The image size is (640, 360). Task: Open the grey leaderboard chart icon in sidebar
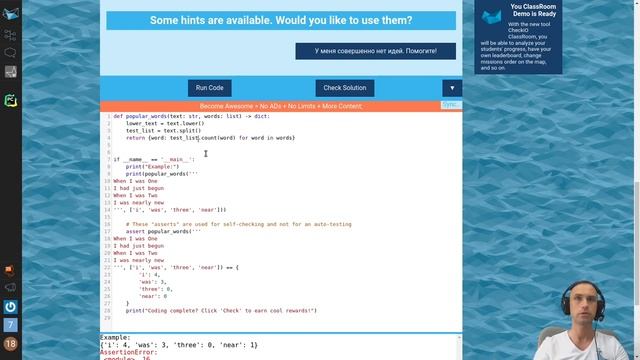point(11,71)
